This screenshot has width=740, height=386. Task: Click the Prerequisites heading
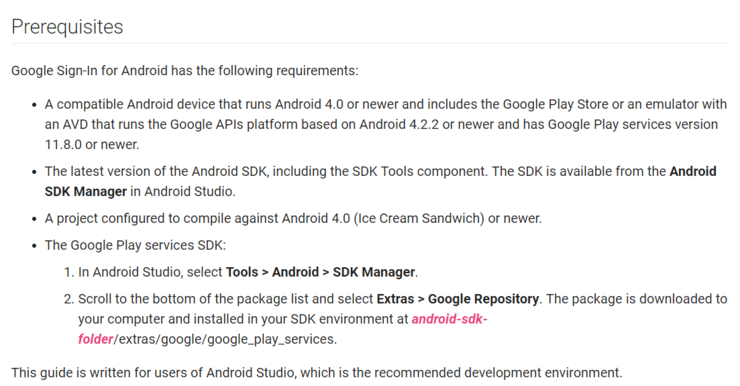[67, 27]
